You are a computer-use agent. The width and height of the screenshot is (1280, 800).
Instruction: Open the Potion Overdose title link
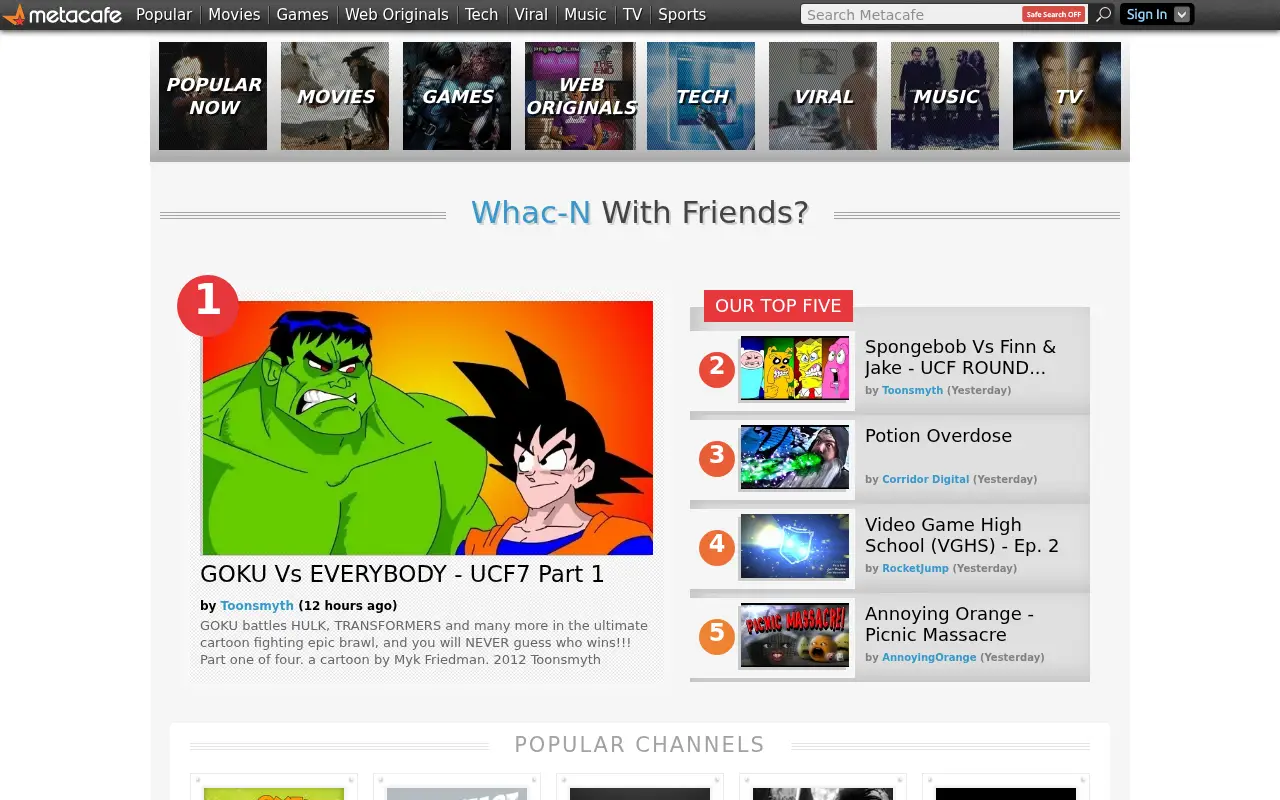coord(938,436)
